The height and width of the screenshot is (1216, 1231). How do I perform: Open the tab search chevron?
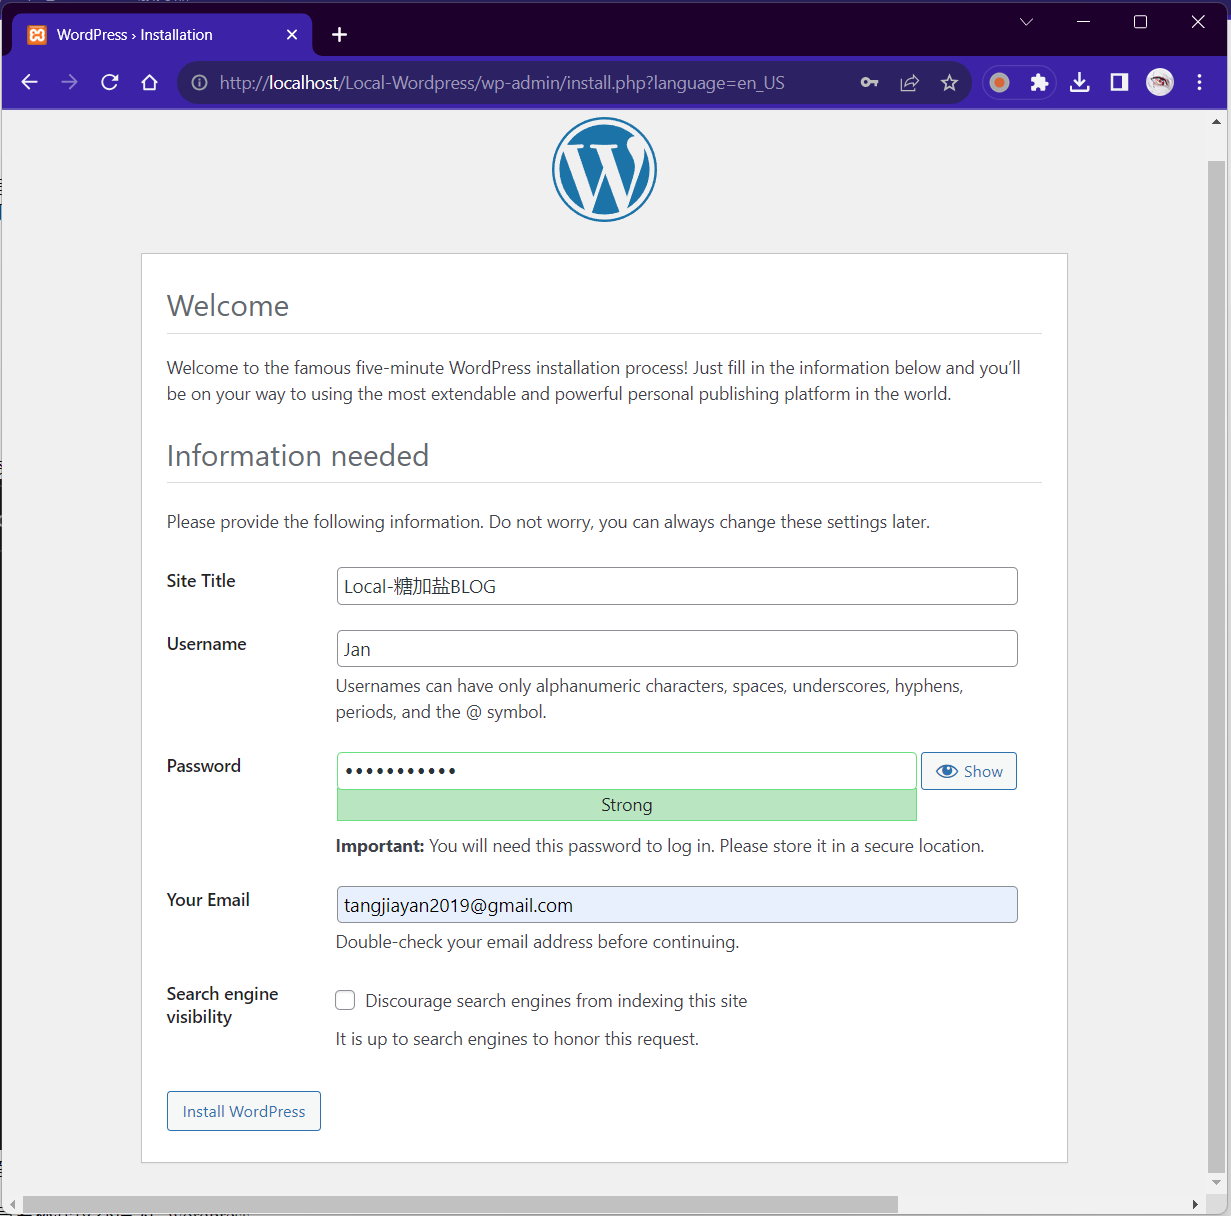tap(1027, 22)
